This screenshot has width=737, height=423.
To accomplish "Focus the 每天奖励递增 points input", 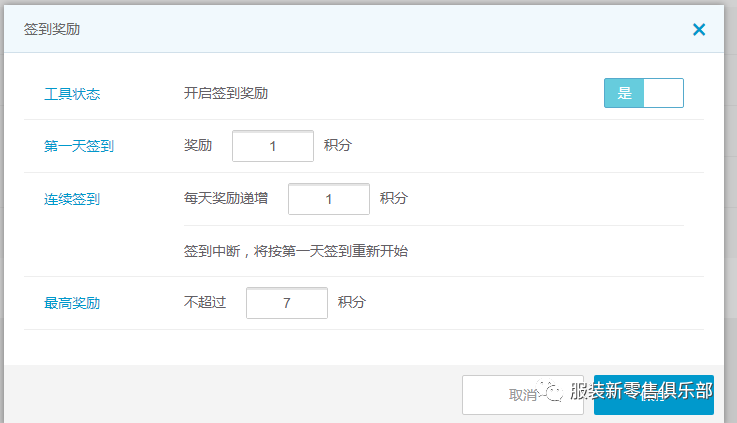I will pyautogui.click(x=329, y=199).
